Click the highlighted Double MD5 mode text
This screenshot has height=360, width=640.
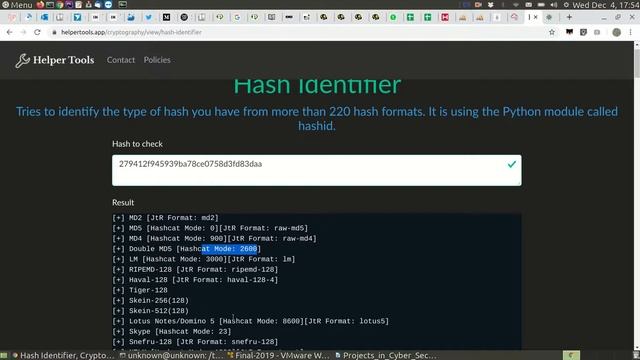[x=229, y=249]
